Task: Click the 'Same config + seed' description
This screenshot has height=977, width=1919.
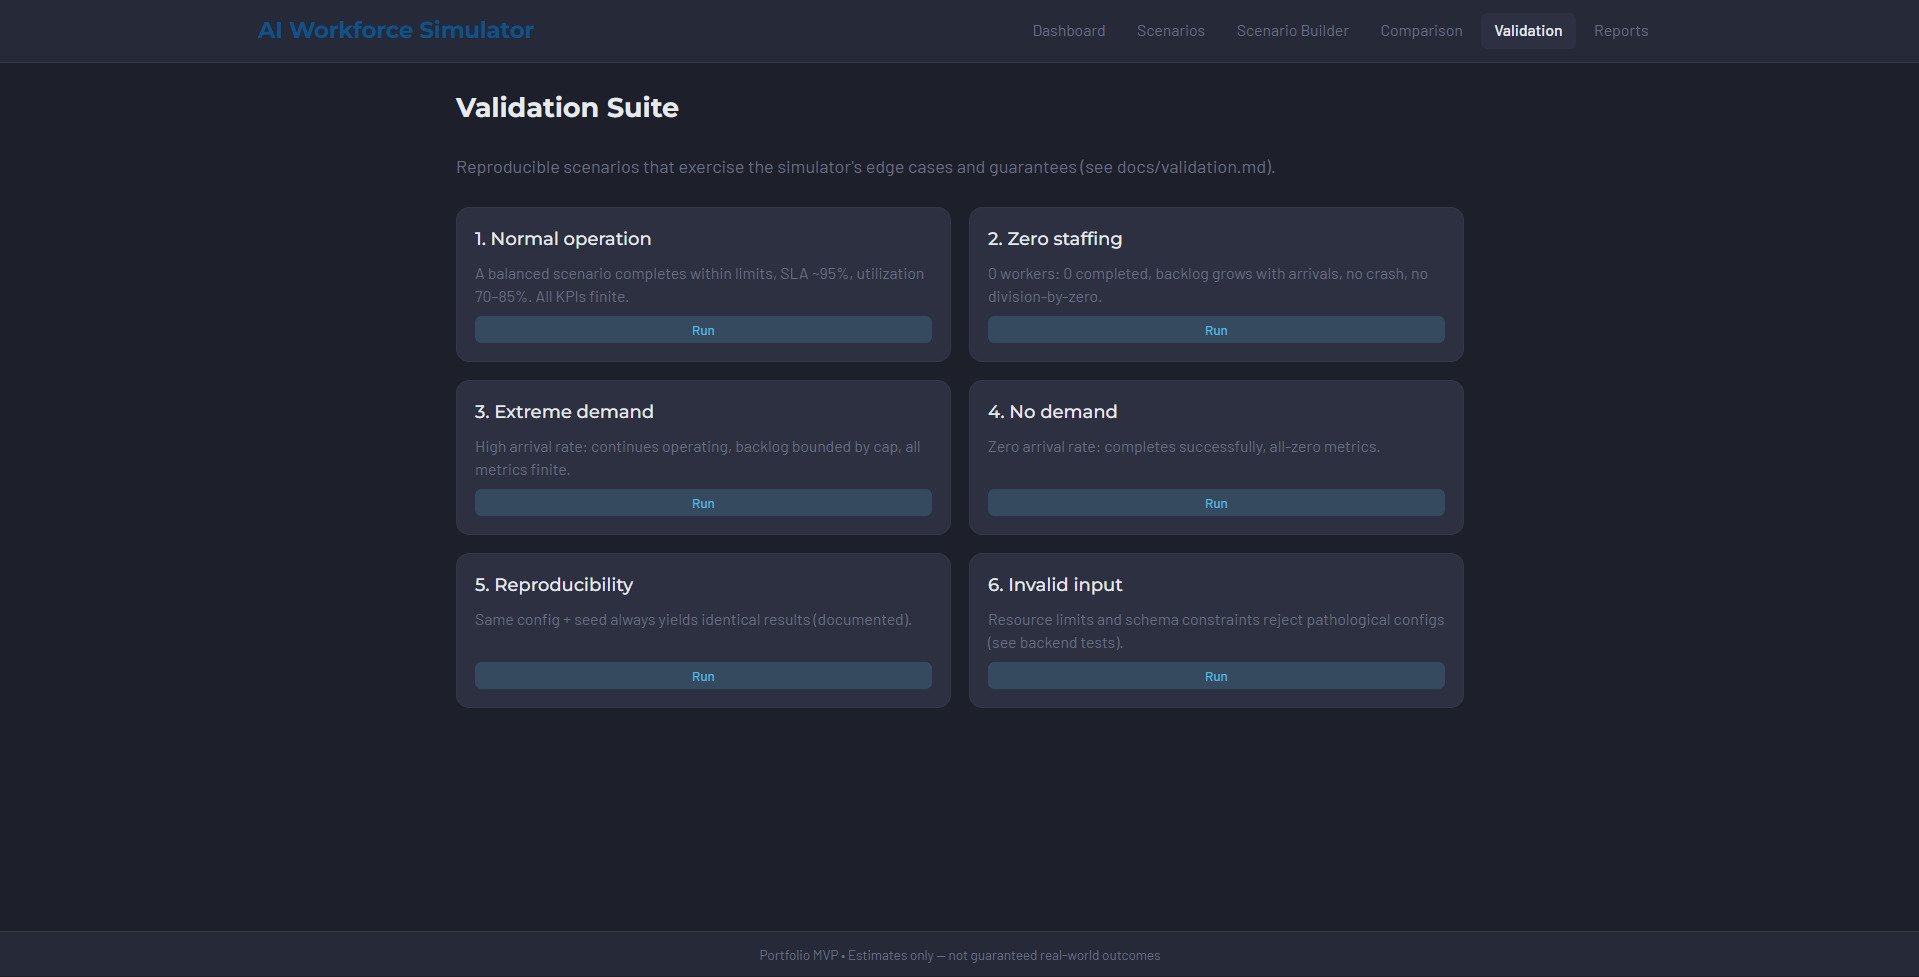Action: pyautogui.click(x=693, y=620)
